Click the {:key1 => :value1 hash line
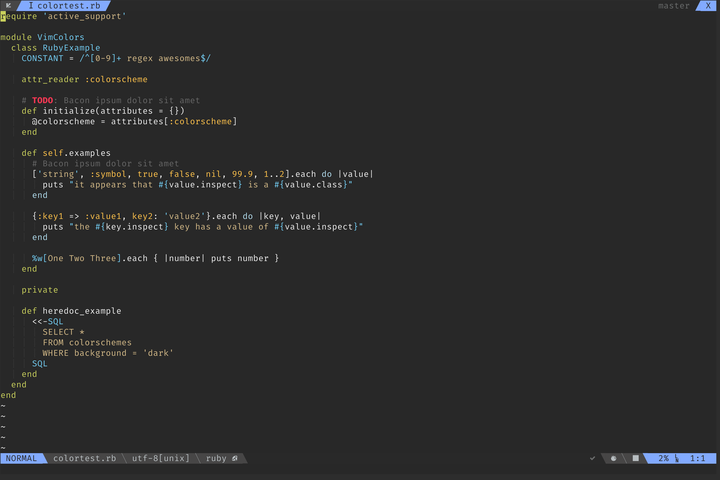The height and width of the screenshot is (480, 720). click(x=176, y=216)
